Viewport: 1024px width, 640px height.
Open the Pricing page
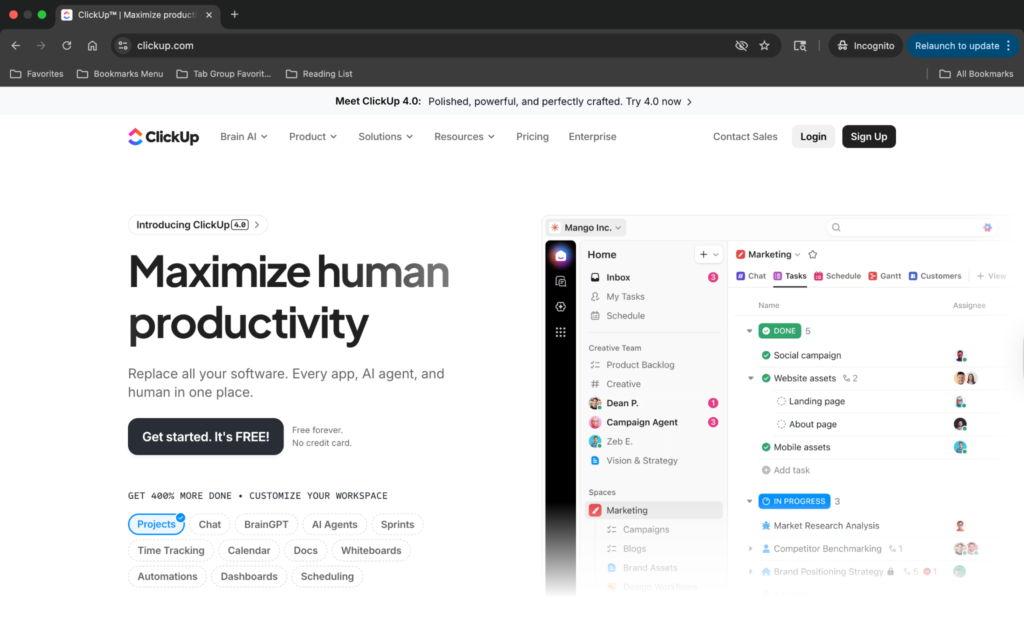[x=532, y=136]
